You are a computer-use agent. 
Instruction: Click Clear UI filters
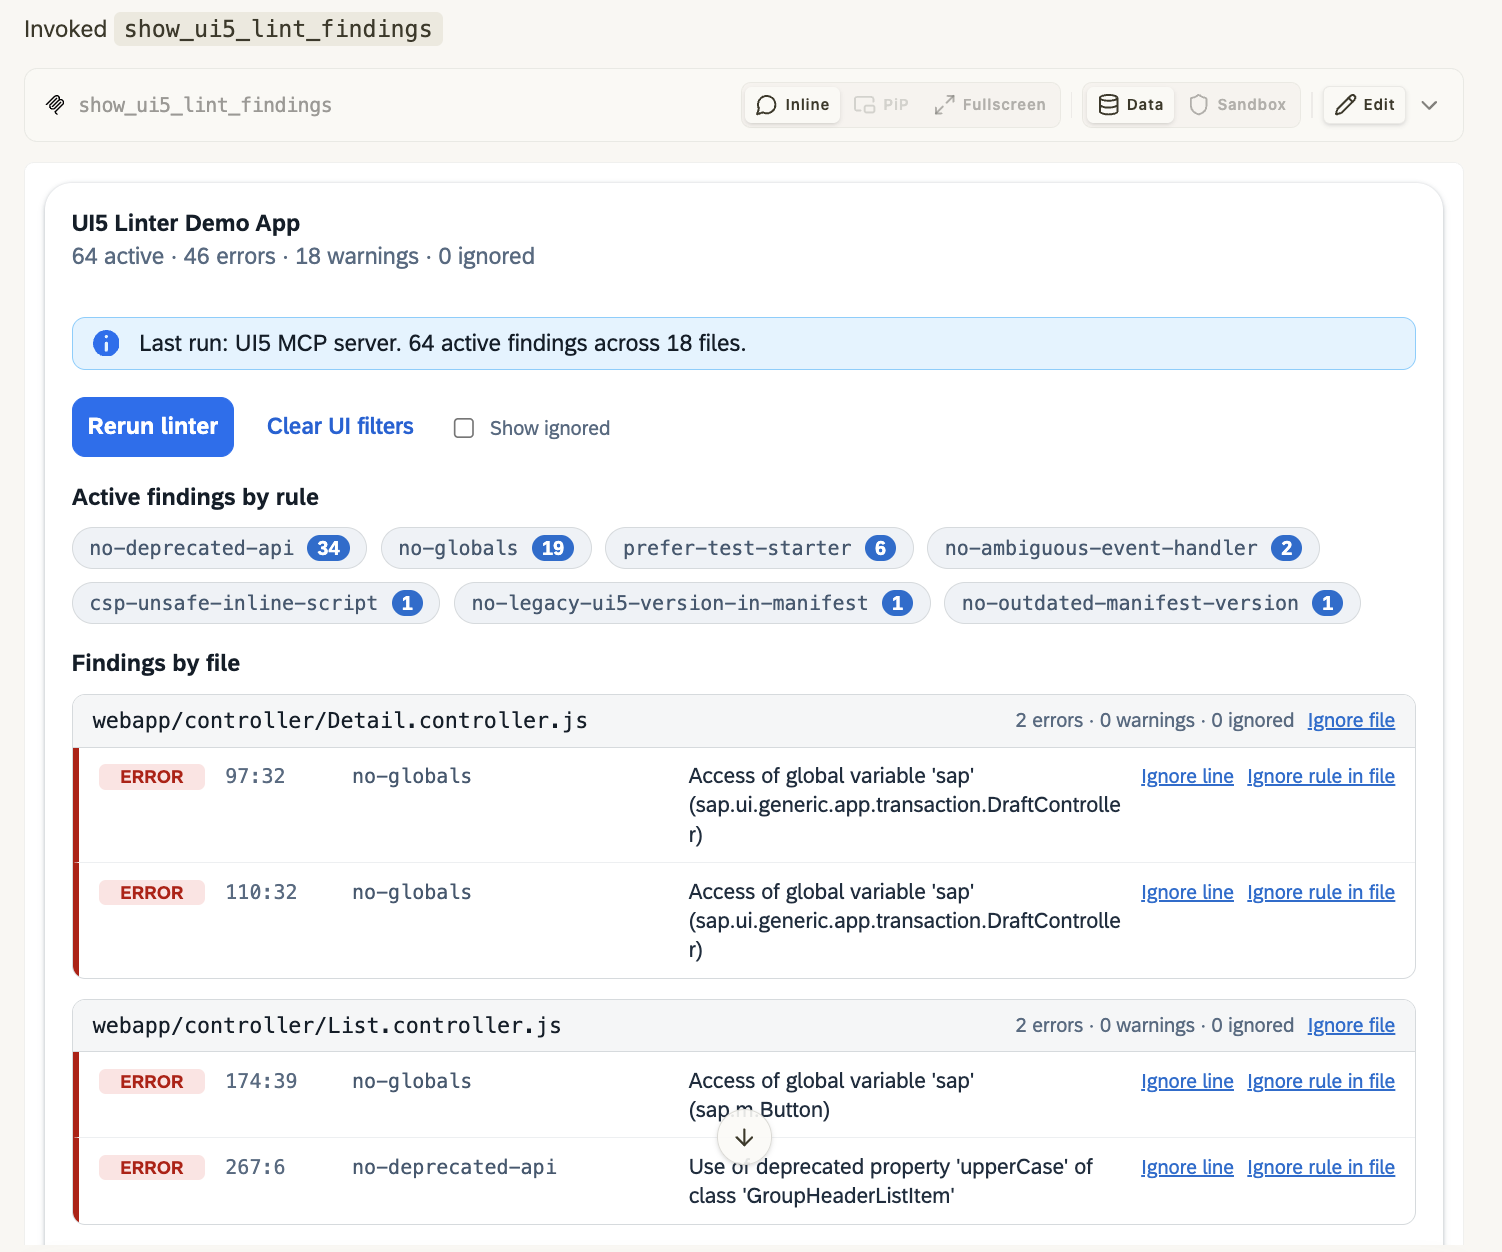coord(340,426)
